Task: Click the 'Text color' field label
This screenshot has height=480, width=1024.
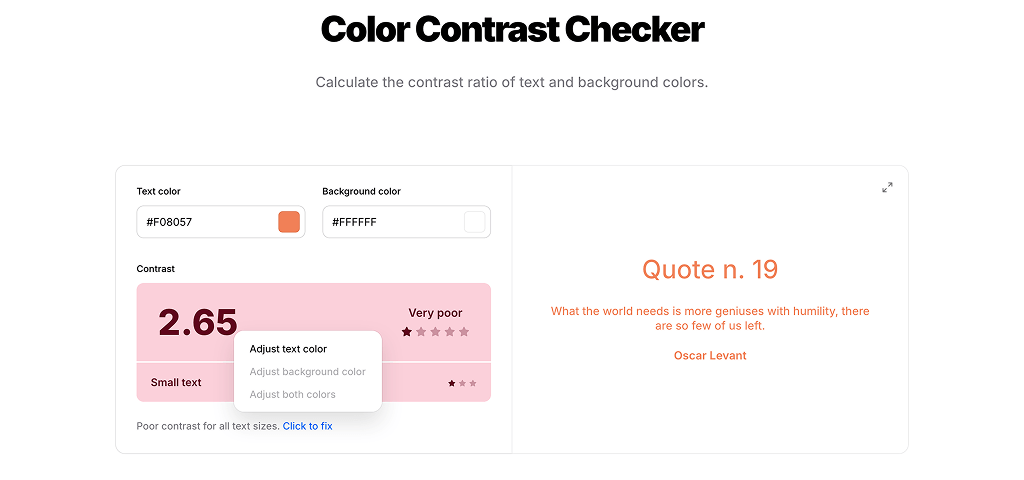Action: [159, 191]
